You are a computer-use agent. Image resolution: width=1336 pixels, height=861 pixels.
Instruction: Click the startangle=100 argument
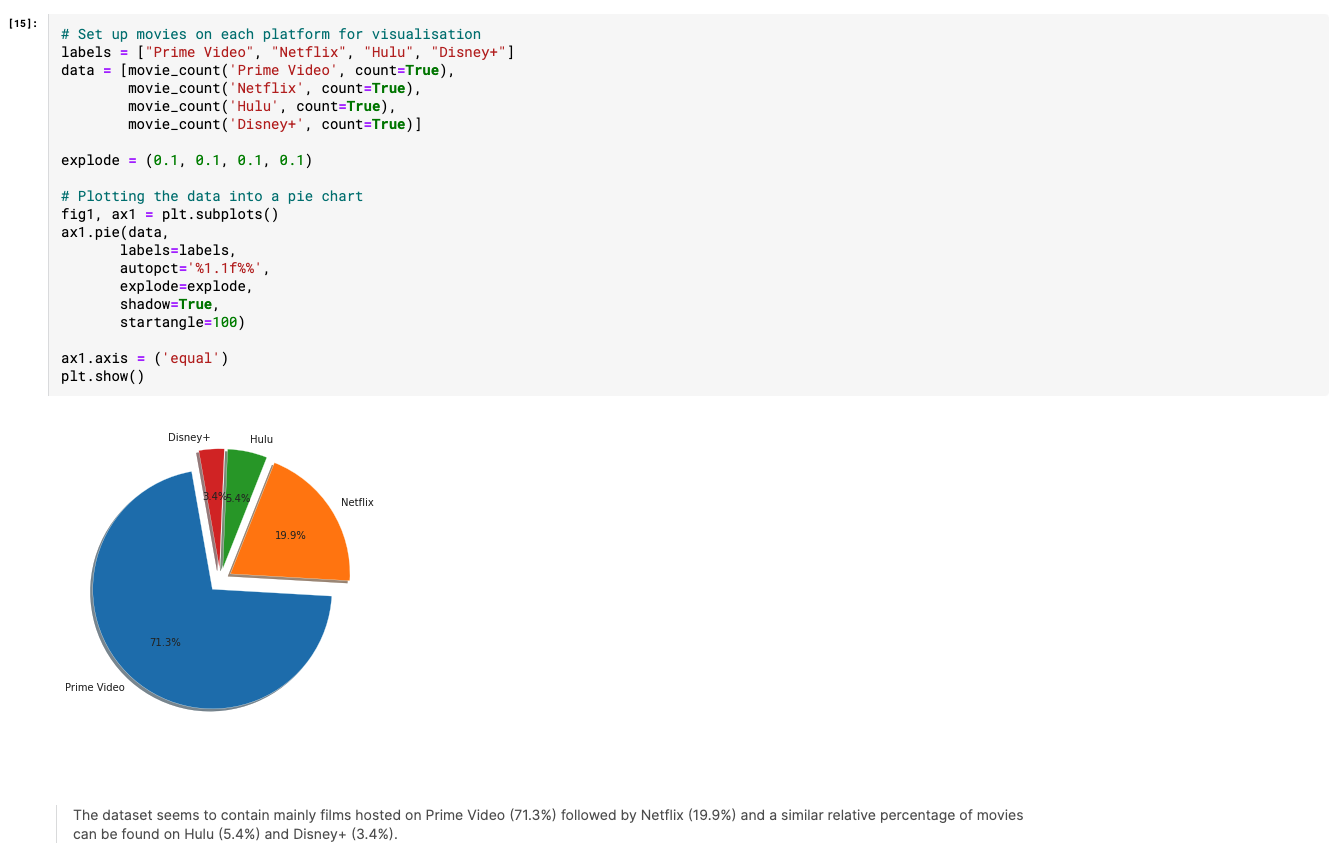182,322
